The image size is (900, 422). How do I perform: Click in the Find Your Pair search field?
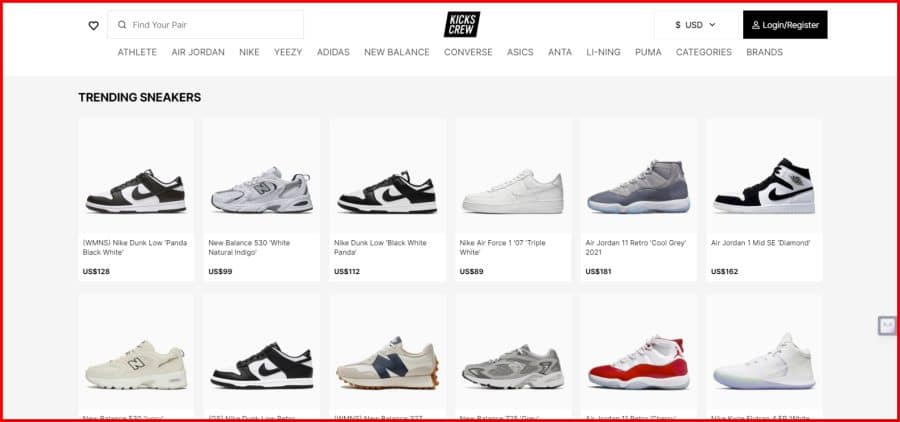click(205, 25)
